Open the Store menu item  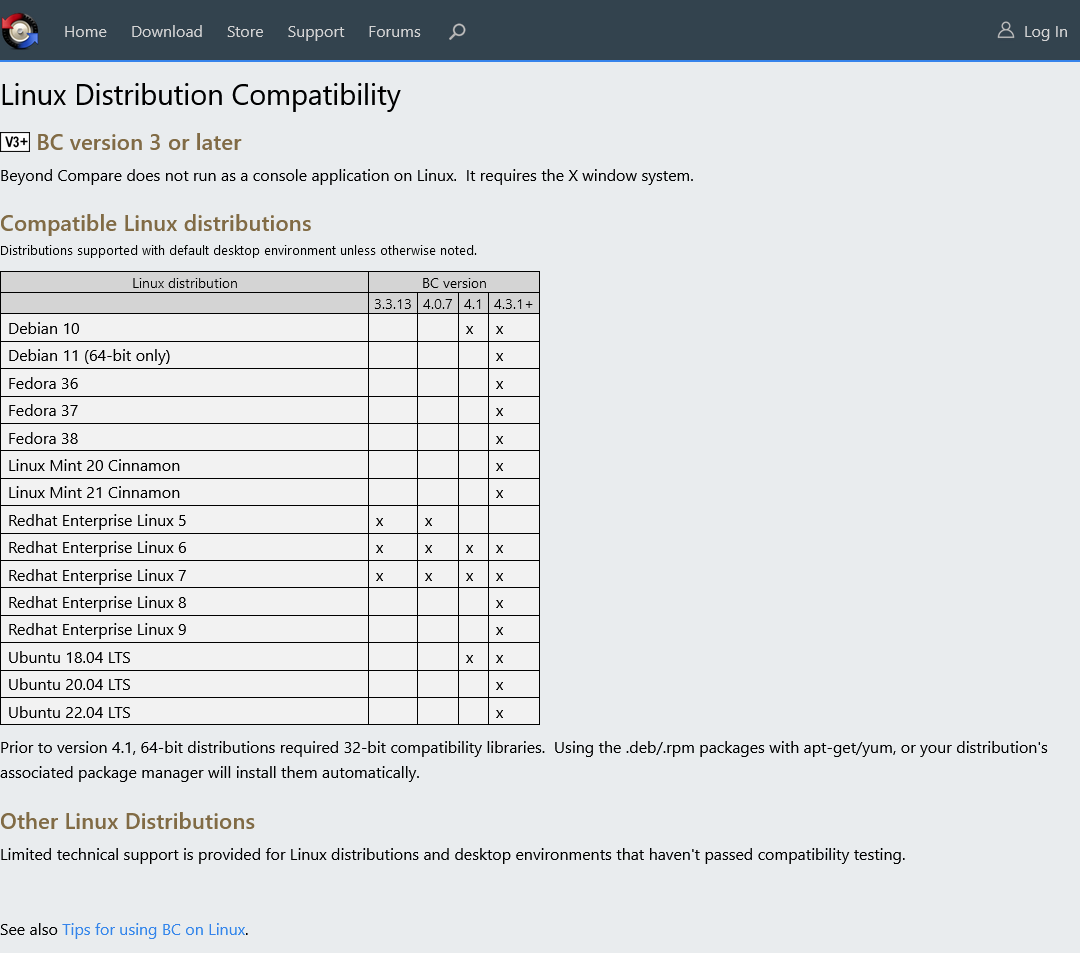[x=245, y=32]
